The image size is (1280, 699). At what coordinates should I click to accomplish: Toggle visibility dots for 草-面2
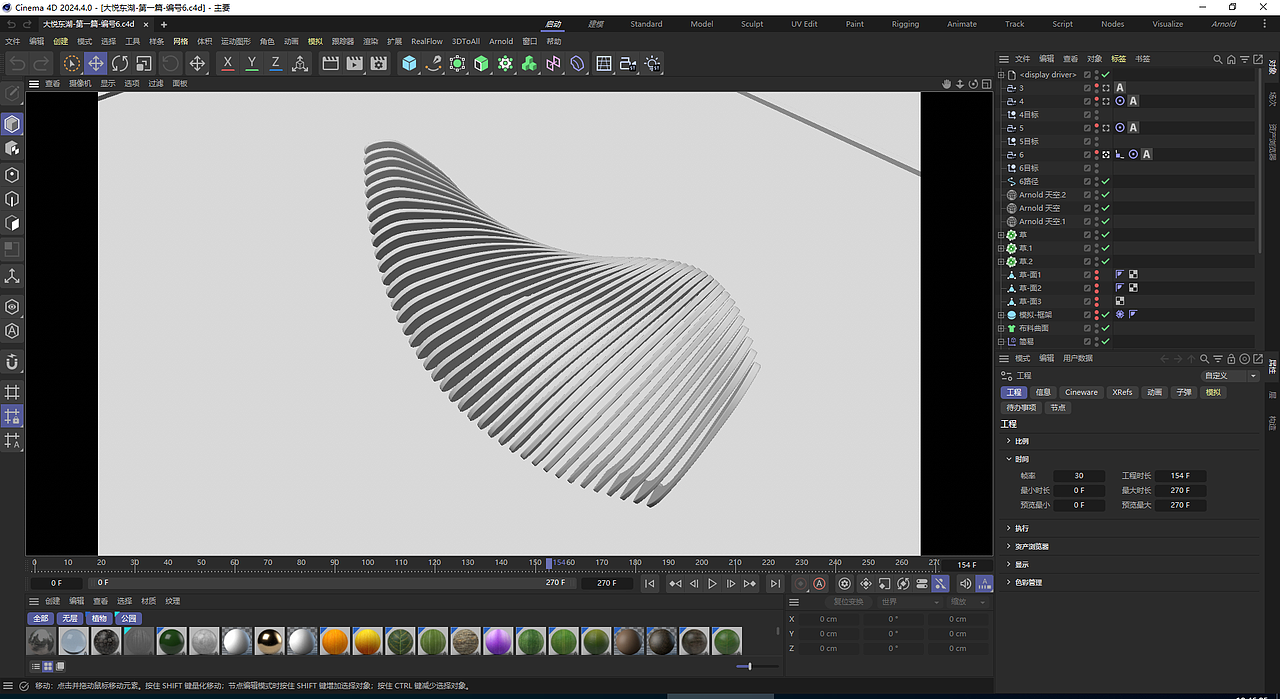pyautogui.click(x=1096, y=288)
